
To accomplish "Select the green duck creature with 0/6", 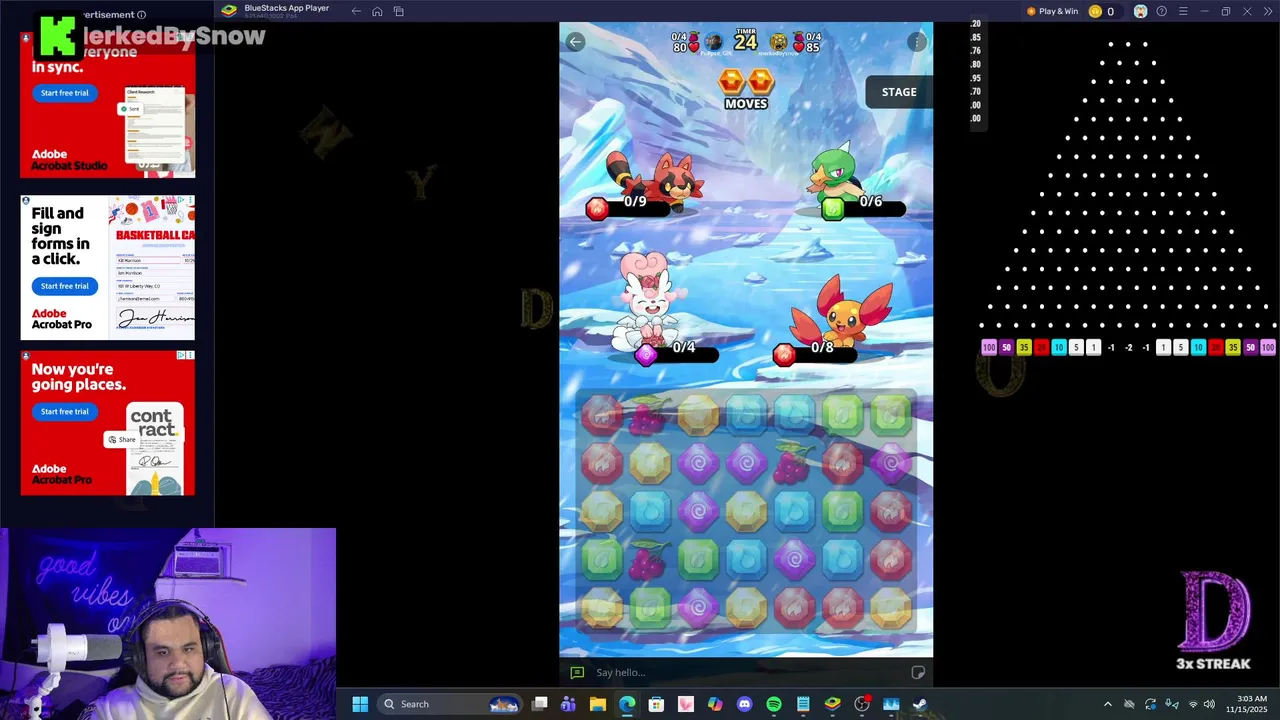I will (838, 172).
